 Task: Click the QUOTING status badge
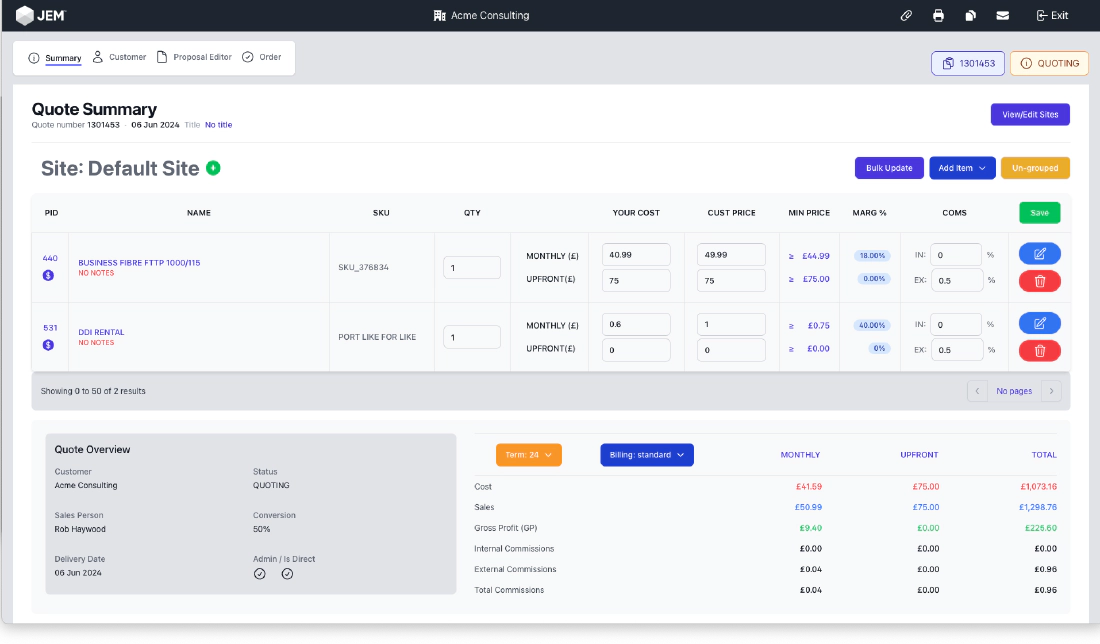tap(1049, 63)
